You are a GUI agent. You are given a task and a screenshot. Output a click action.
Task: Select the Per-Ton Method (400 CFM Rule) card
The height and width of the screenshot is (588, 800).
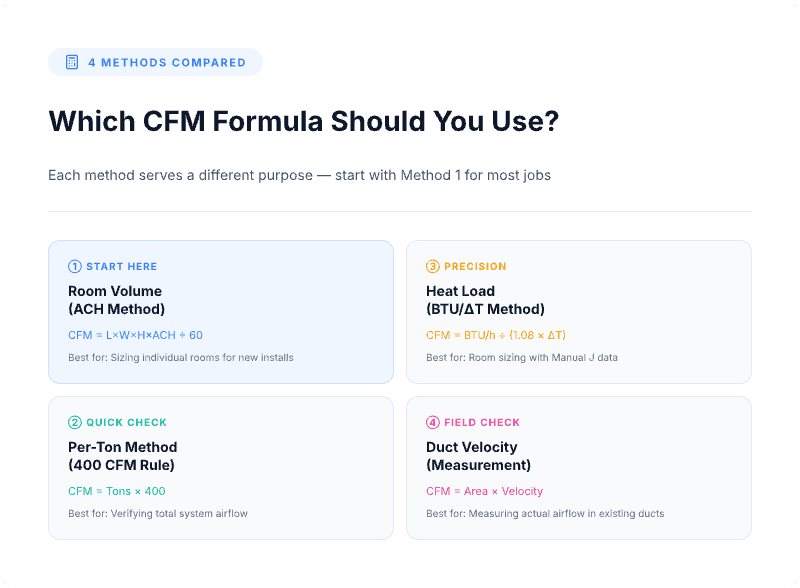(220, 467)
